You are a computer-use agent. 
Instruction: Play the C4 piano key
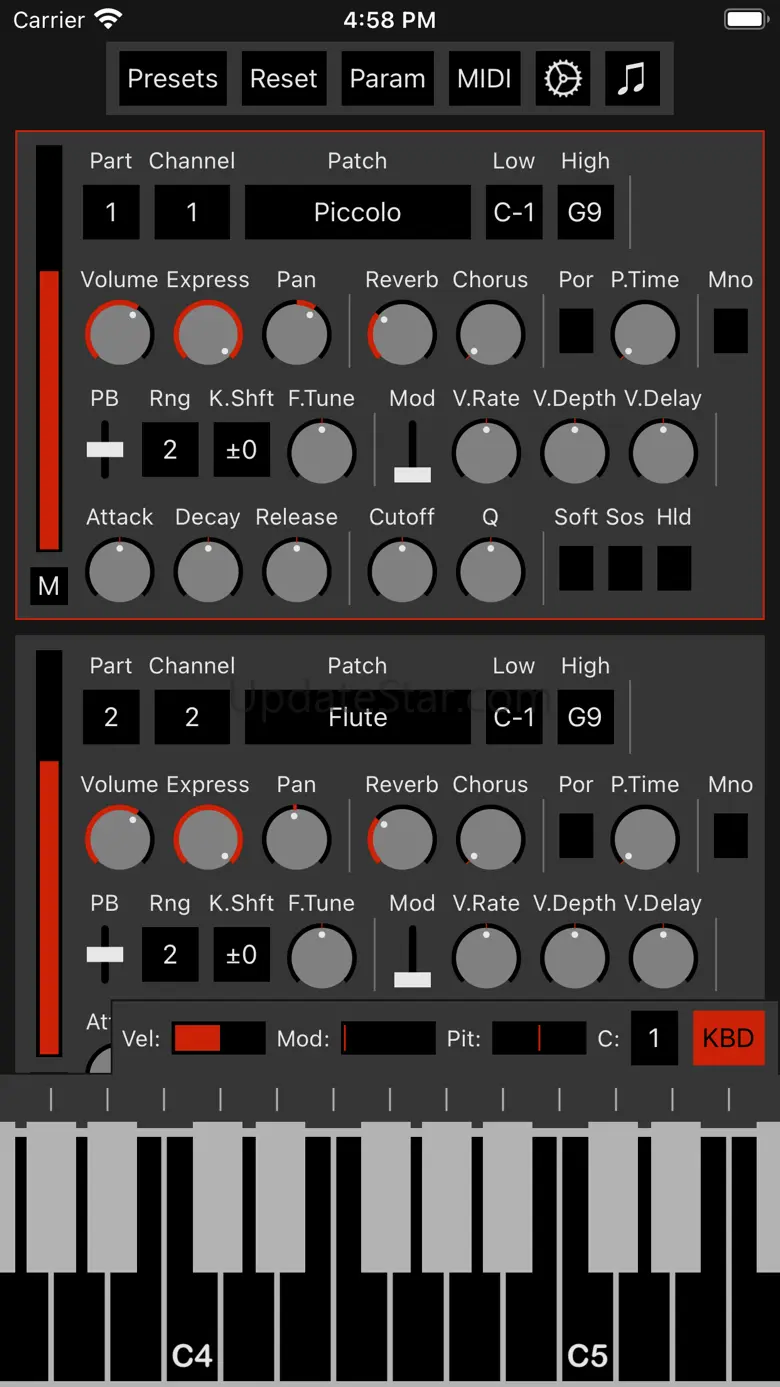(192, 1327)
